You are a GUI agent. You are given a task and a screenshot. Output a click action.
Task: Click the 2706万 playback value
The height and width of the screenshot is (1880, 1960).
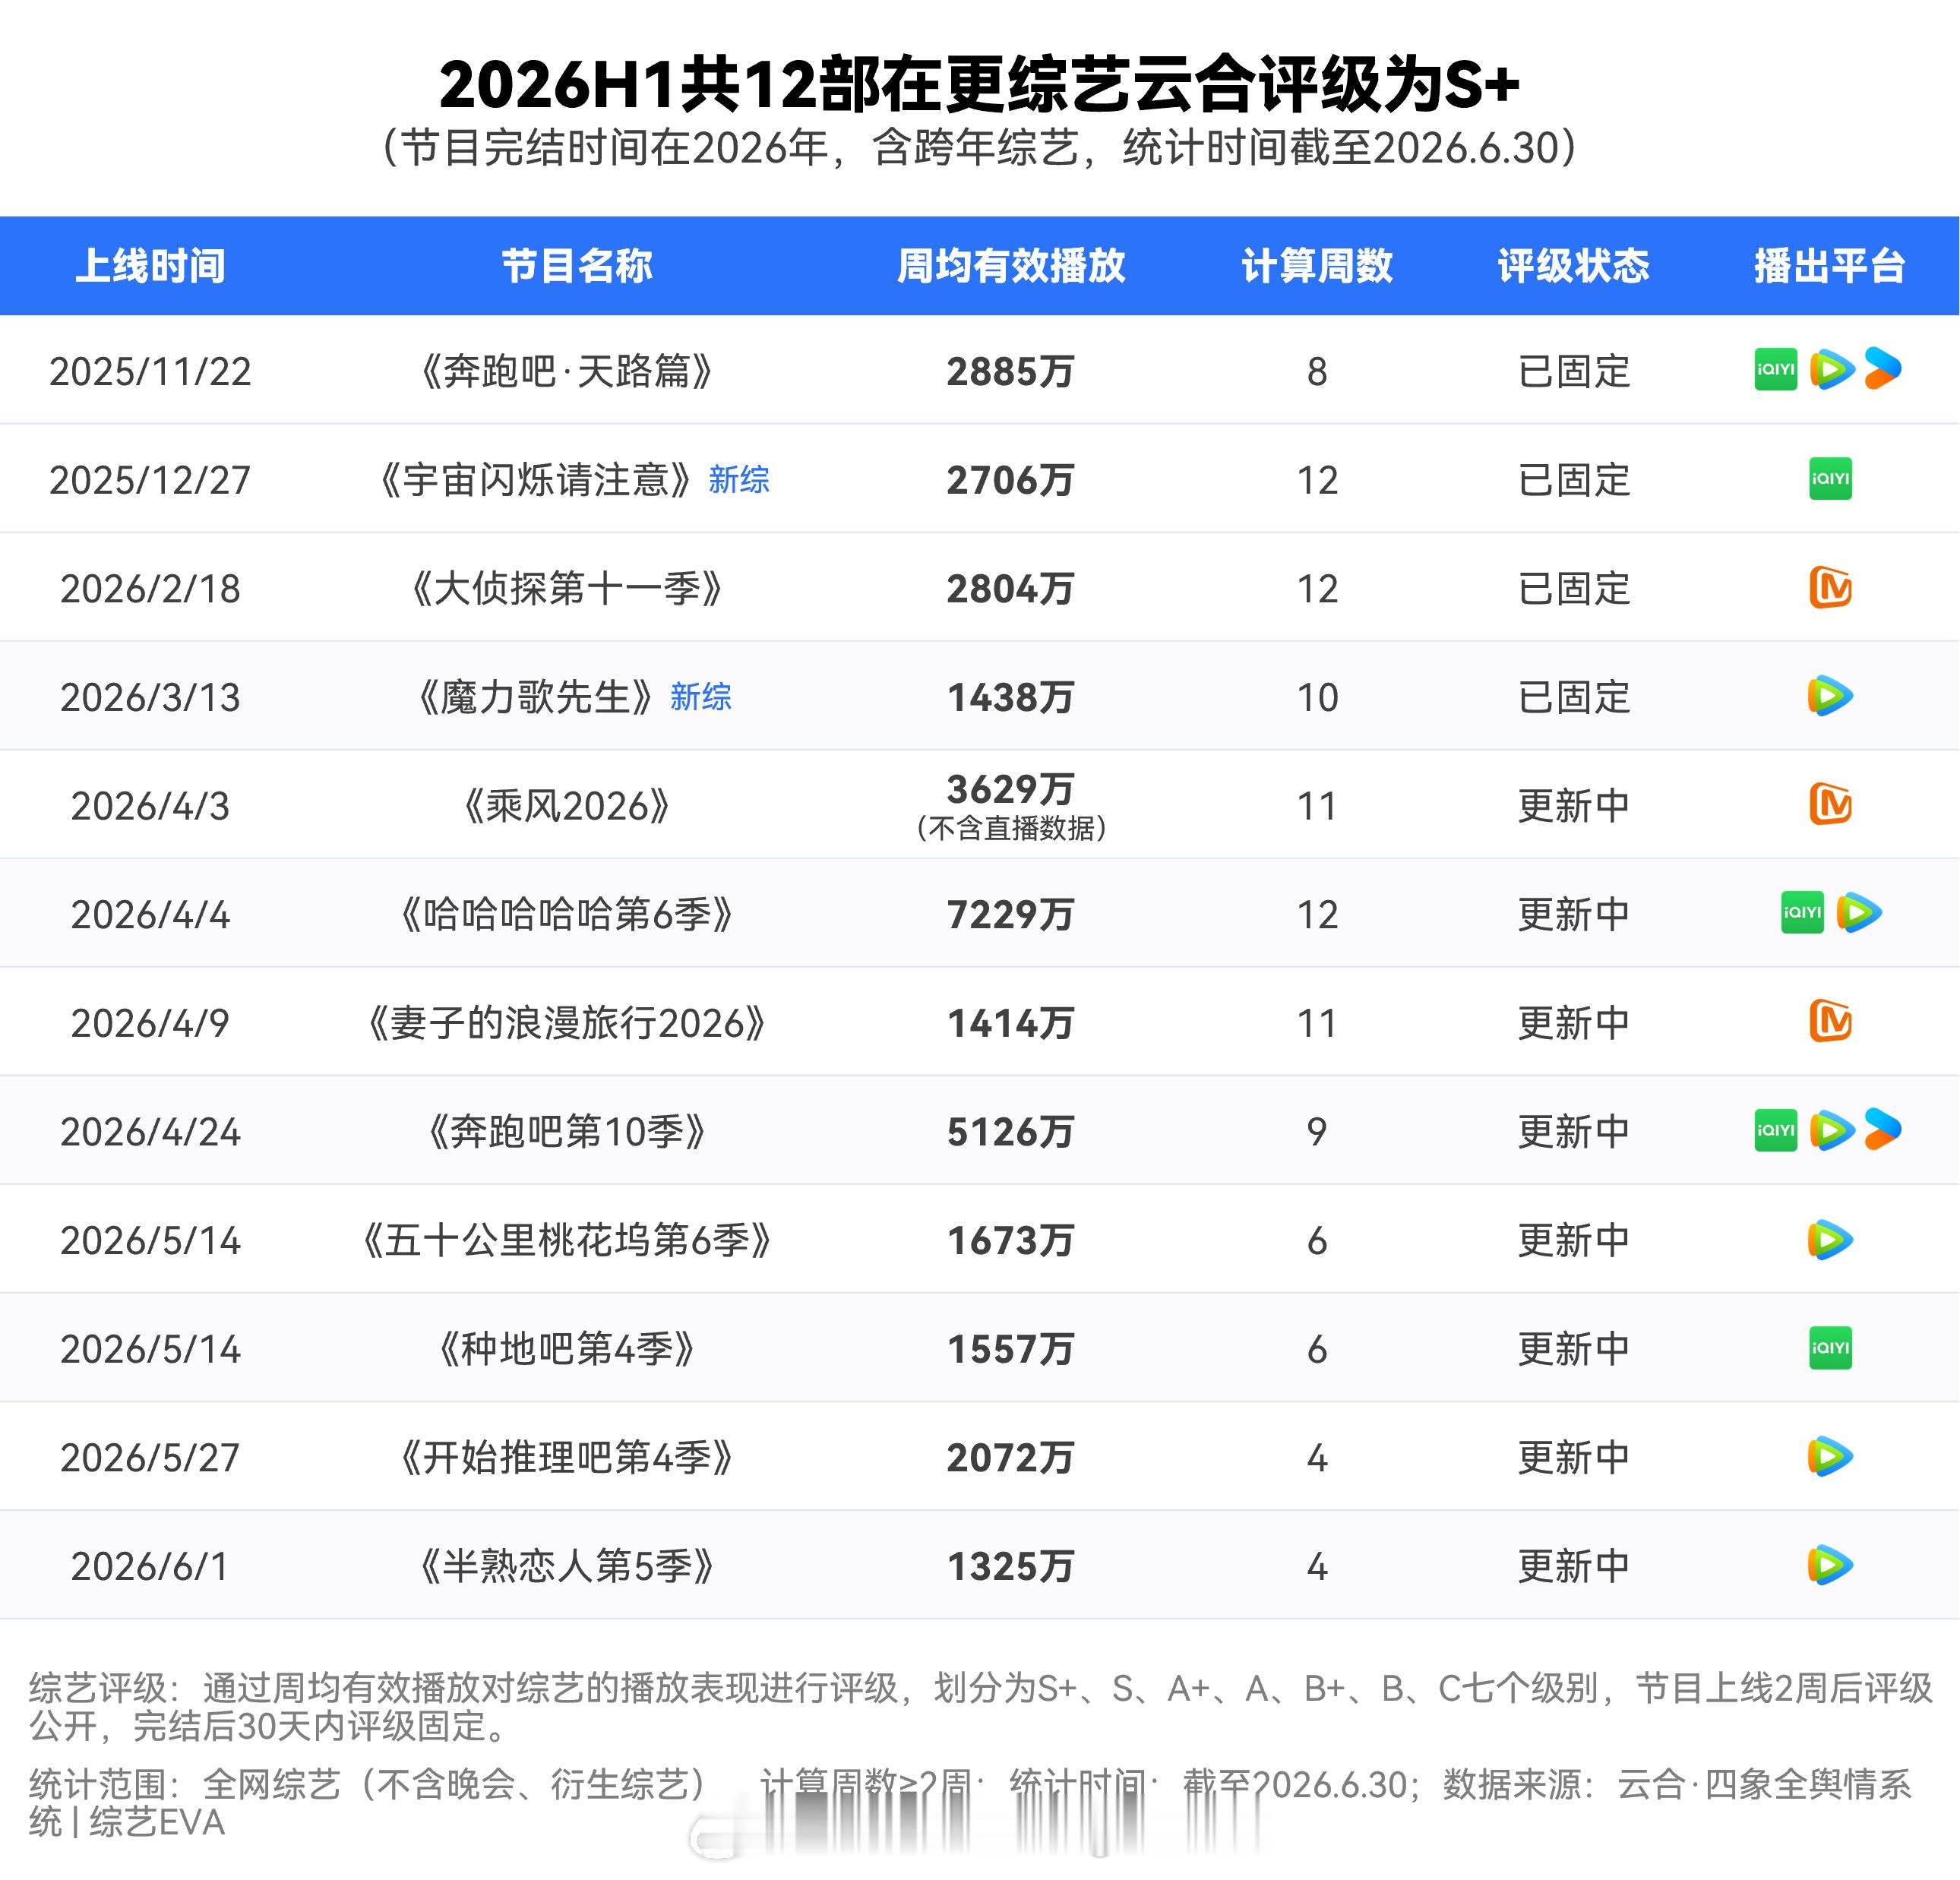(1011, 481)
